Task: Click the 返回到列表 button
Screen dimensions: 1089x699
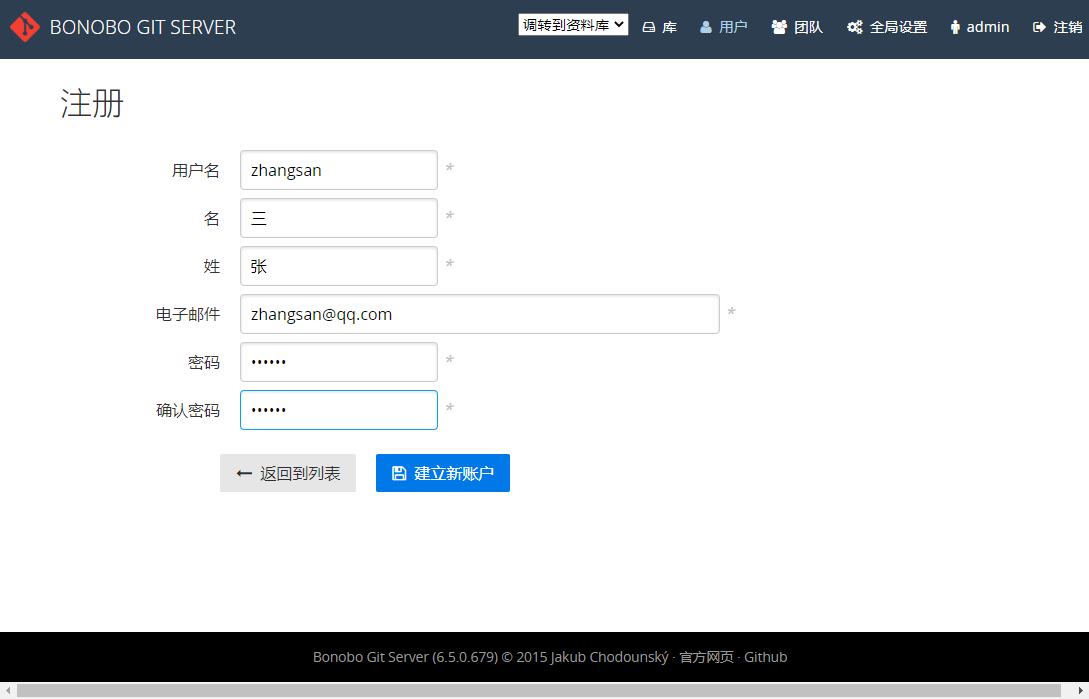Action: 288,473
